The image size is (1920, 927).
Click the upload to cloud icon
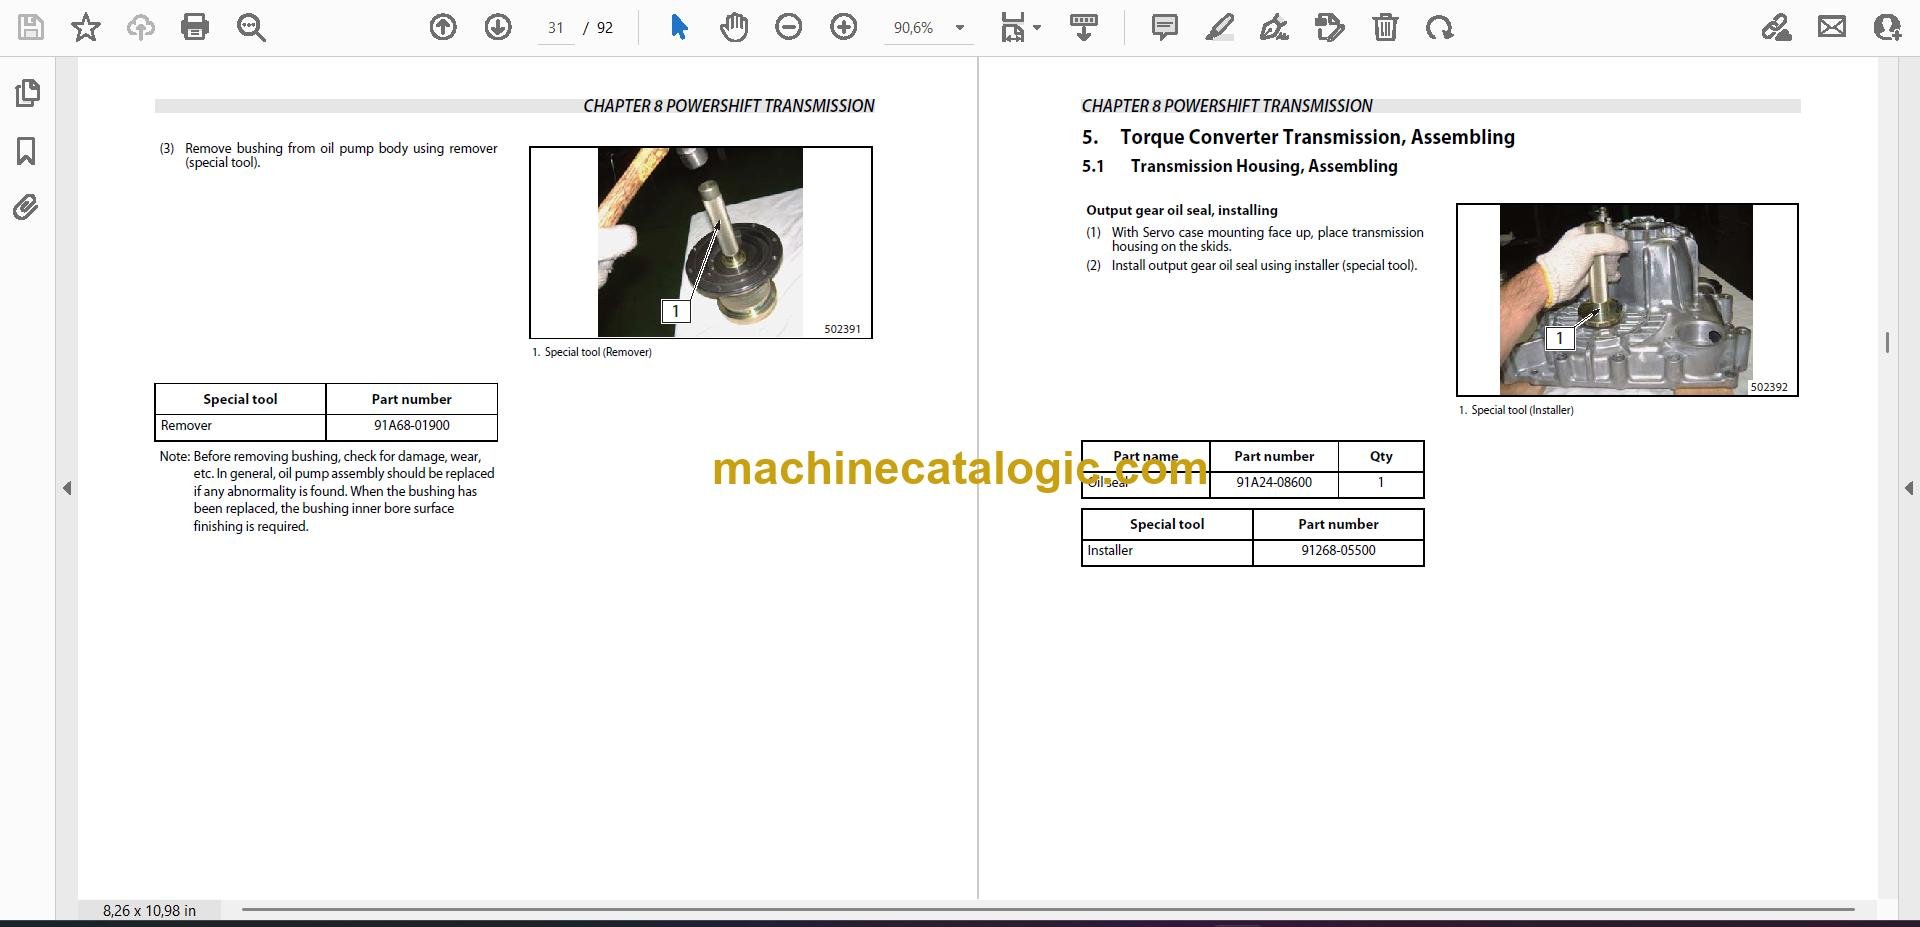[140, 27]
